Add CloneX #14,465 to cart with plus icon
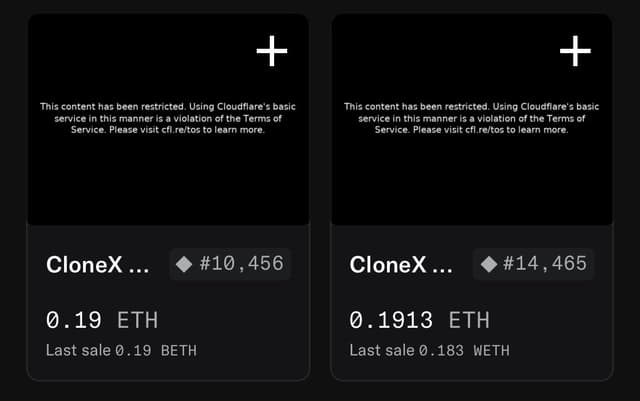The image size is (640, 401). tap(575, 51)
